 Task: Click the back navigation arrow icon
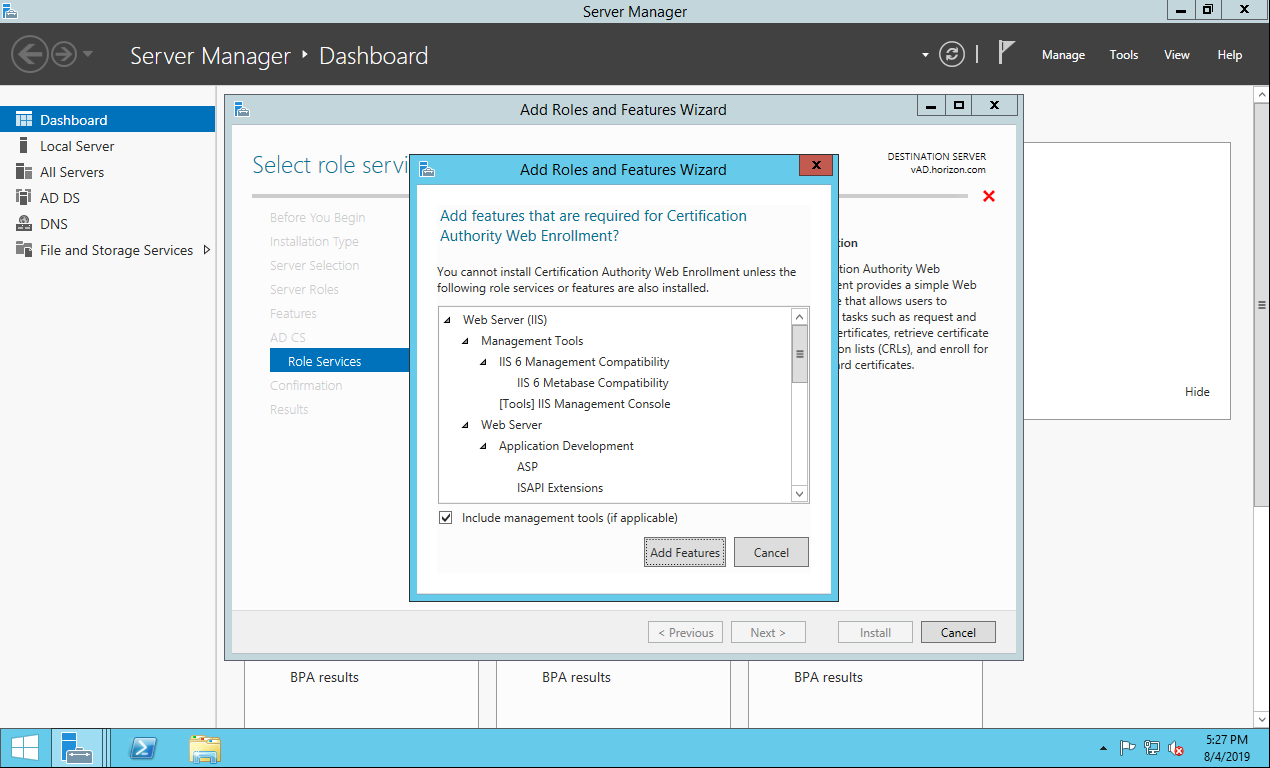[x=30, y=54]
